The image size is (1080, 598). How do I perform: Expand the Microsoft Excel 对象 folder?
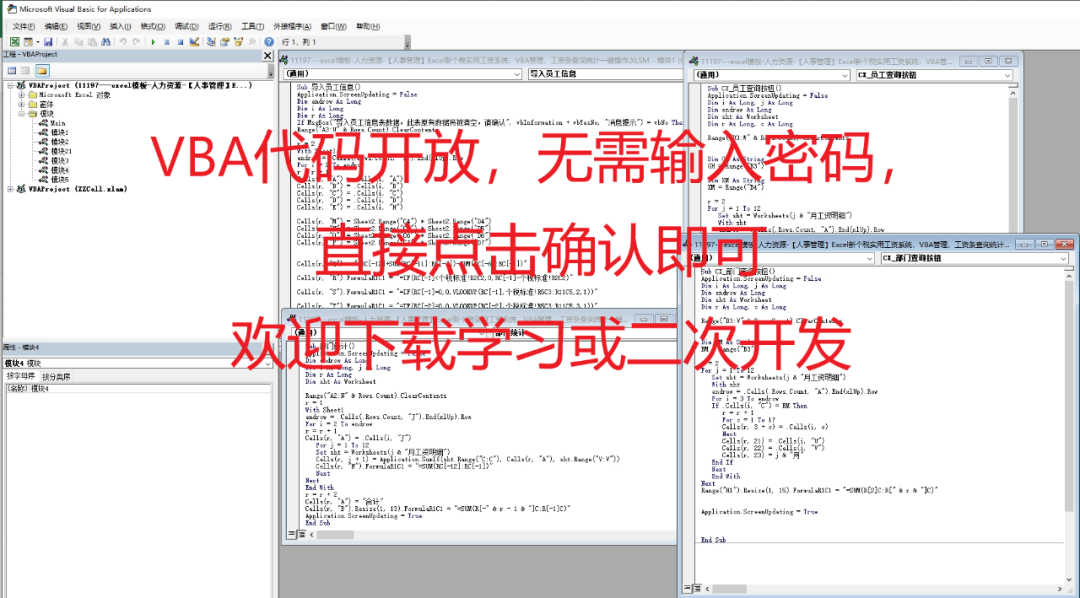coord(21,95)
